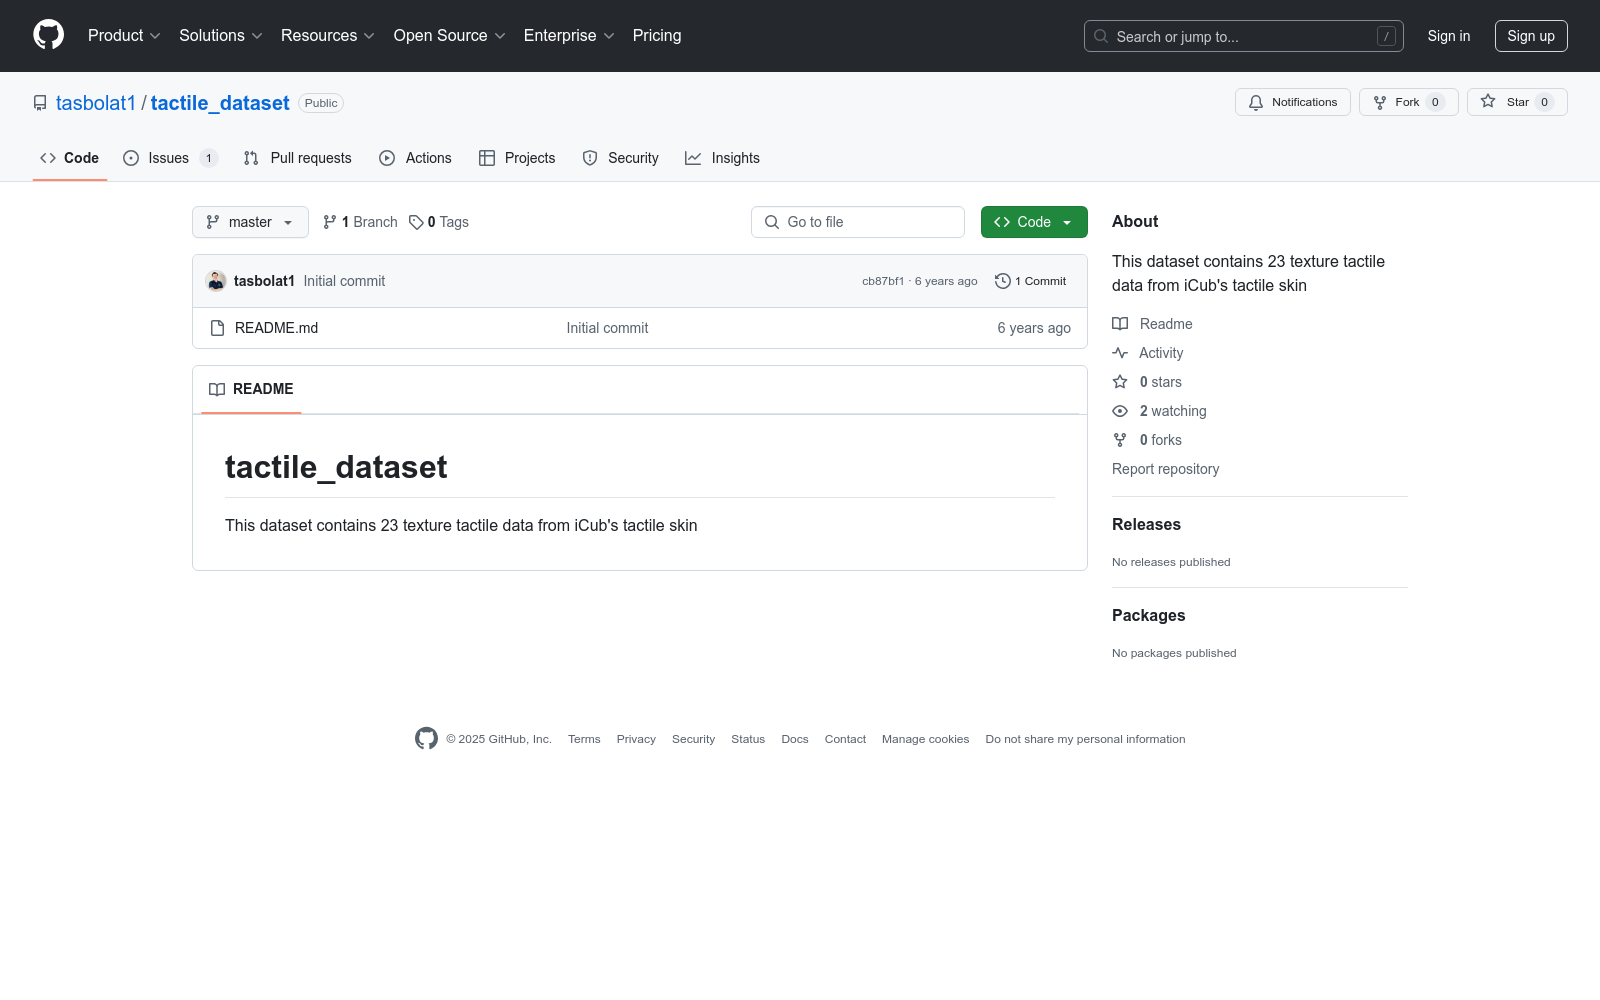The image size is (1600, 1000).
Task: Open the Security footer link
Action: pos(693,739)
